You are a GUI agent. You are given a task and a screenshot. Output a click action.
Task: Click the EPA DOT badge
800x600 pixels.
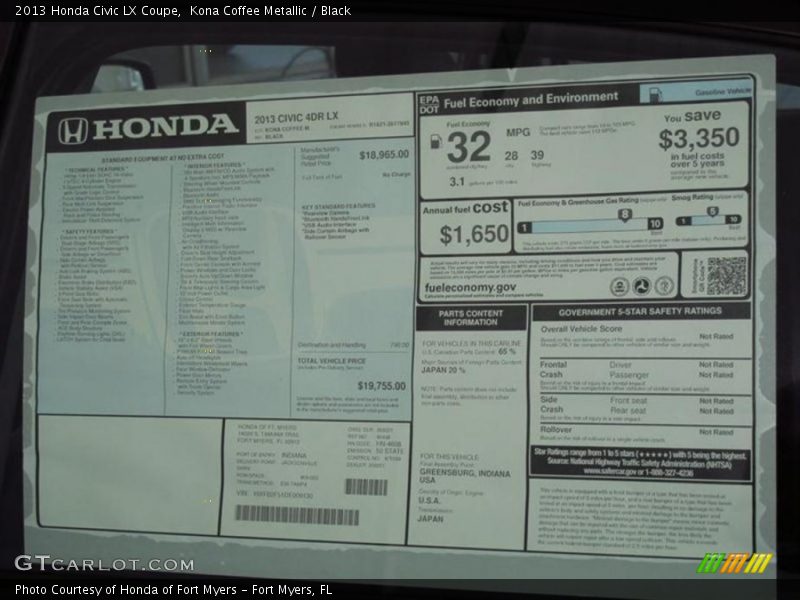click(429, 105)
